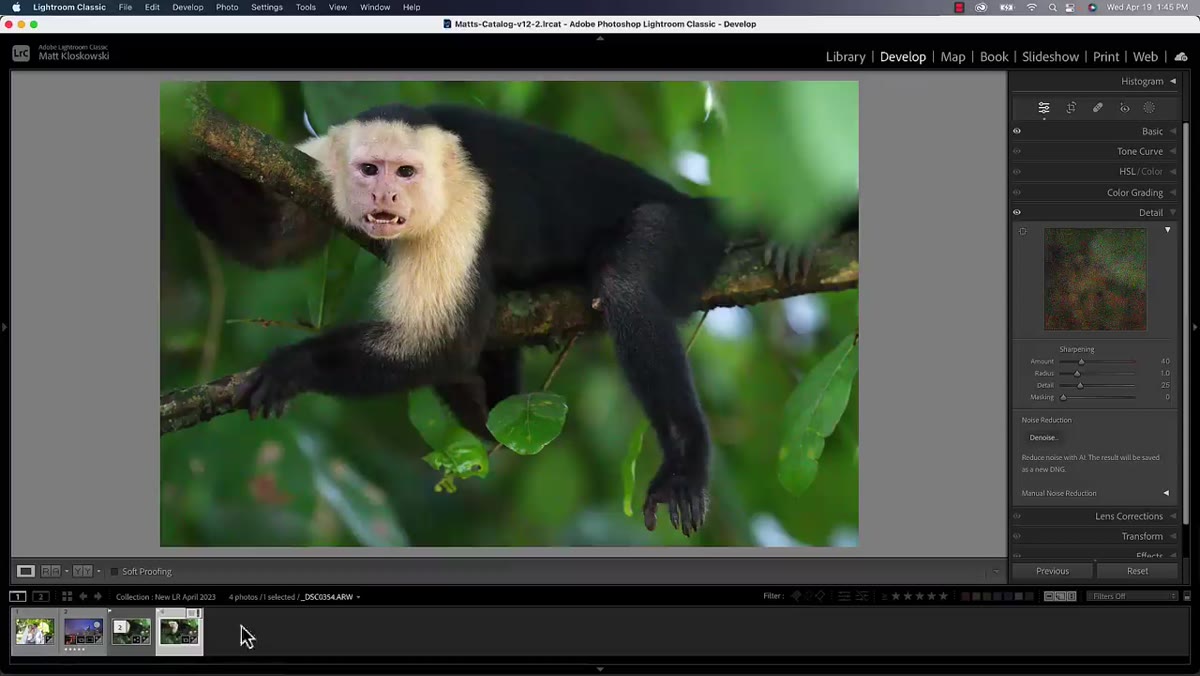
Task: Expand the Lens Corrections panel triangle
Action: point(1173,516)
